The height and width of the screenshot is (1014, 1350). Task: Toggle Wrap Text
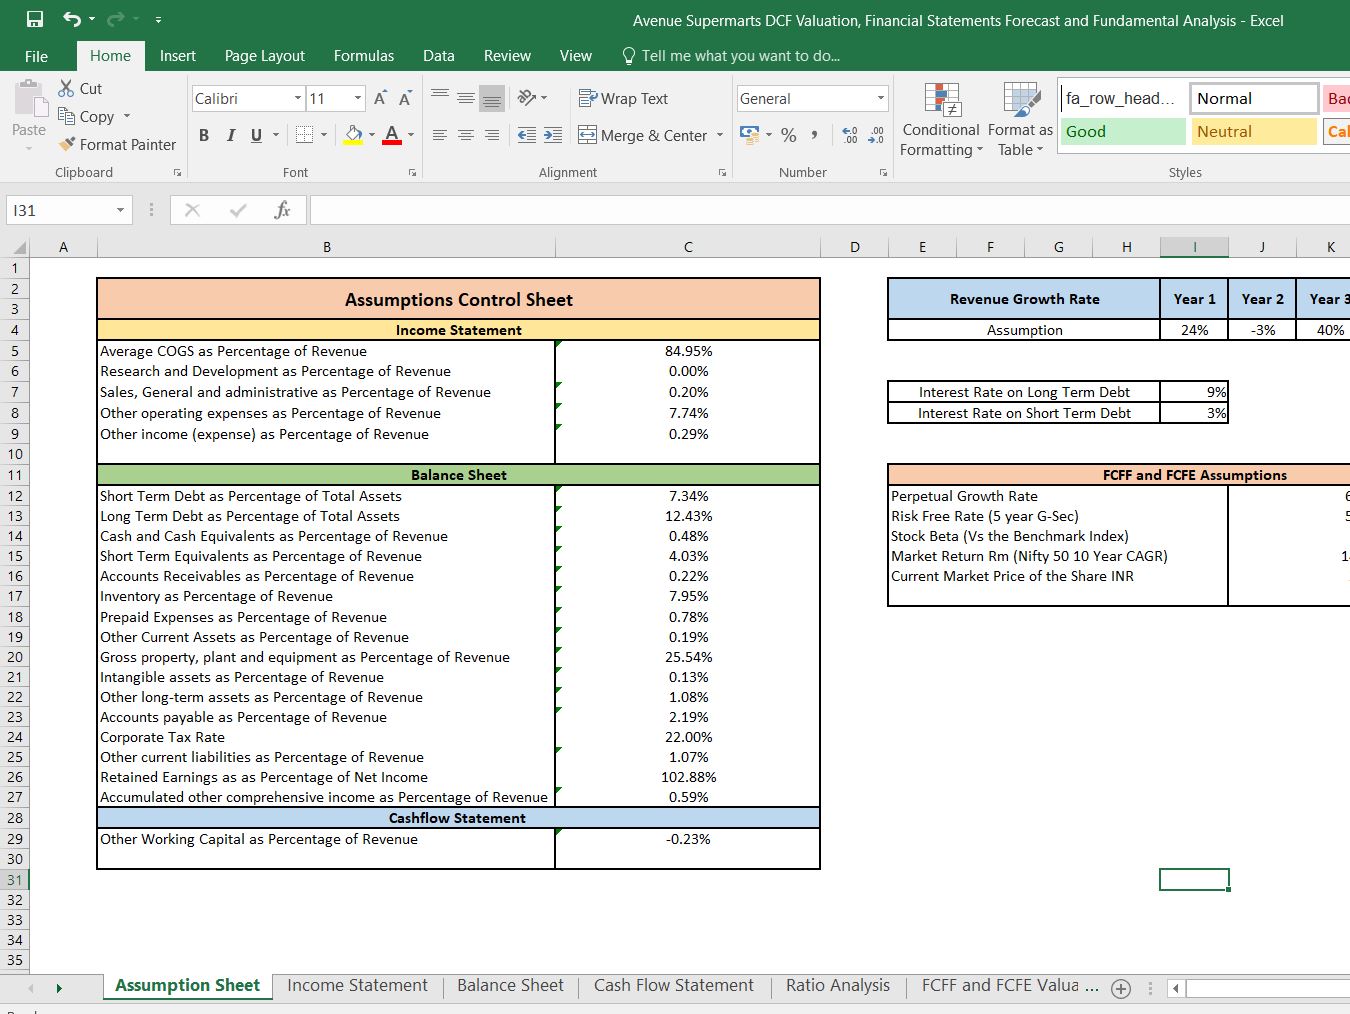click(x=623, y=98)
